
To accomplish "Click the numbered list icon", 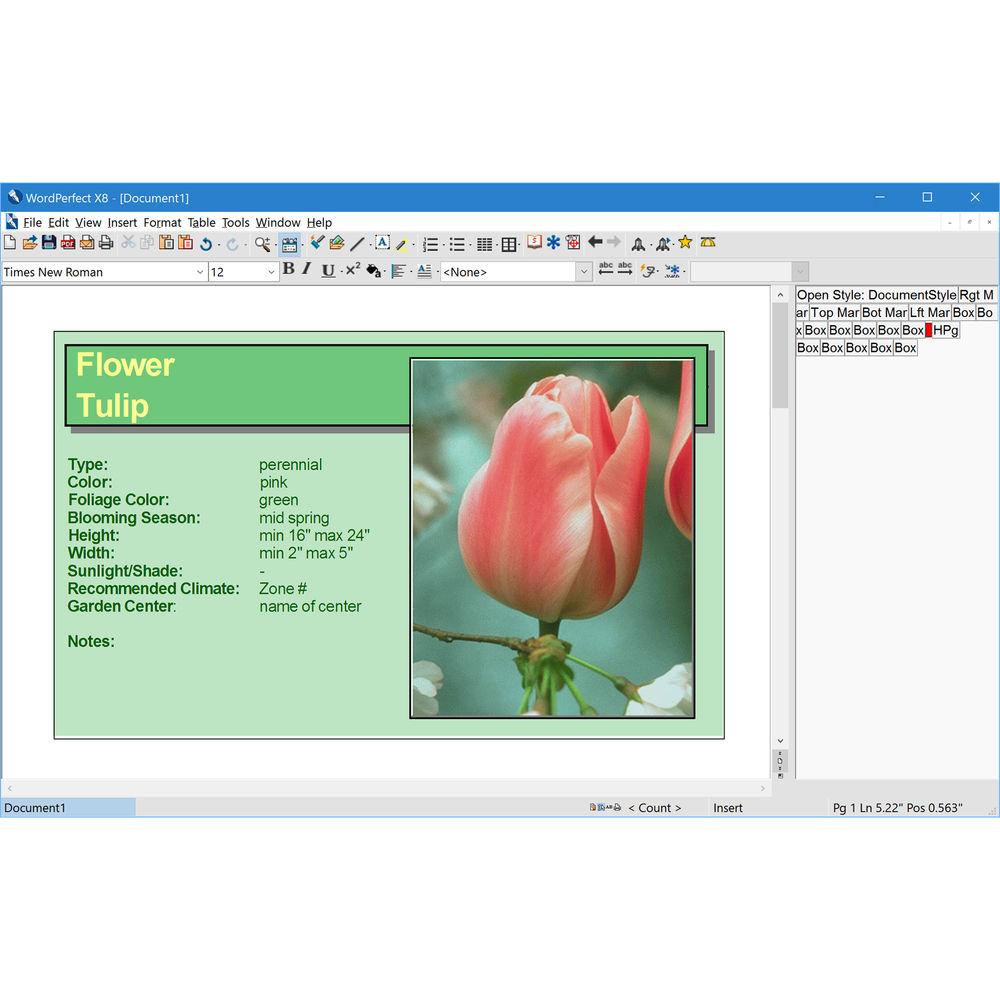I will (431, 244).
